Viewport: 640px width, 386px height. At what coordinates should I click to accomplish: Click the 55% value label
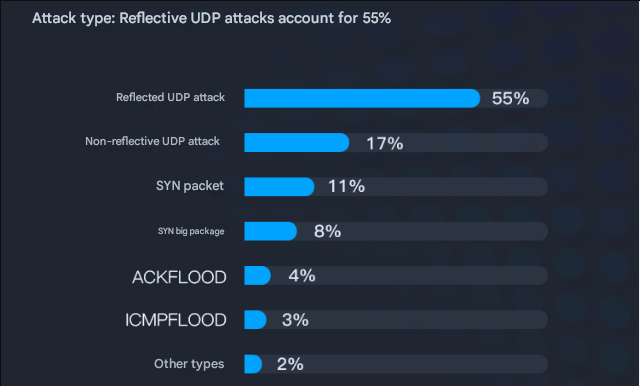tap(510, 98)
